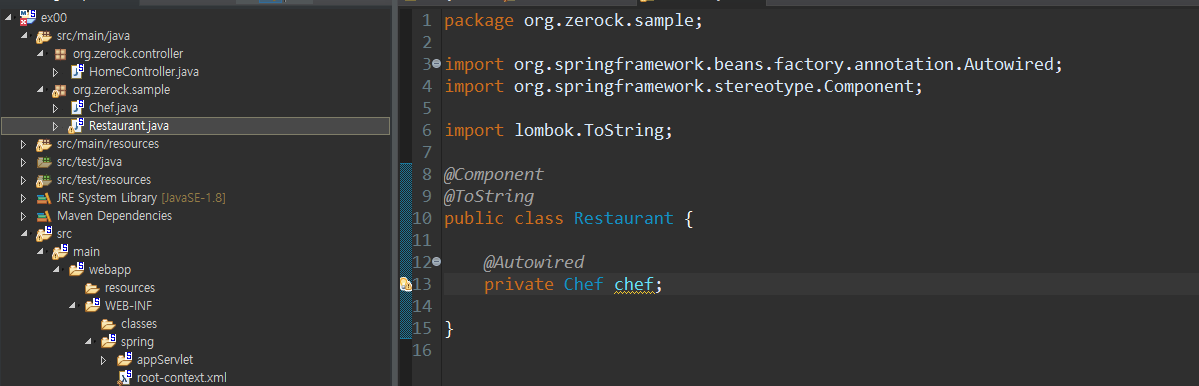Click the webapp folder icon
Screen dimensions: 1199x386
[76, 270]
